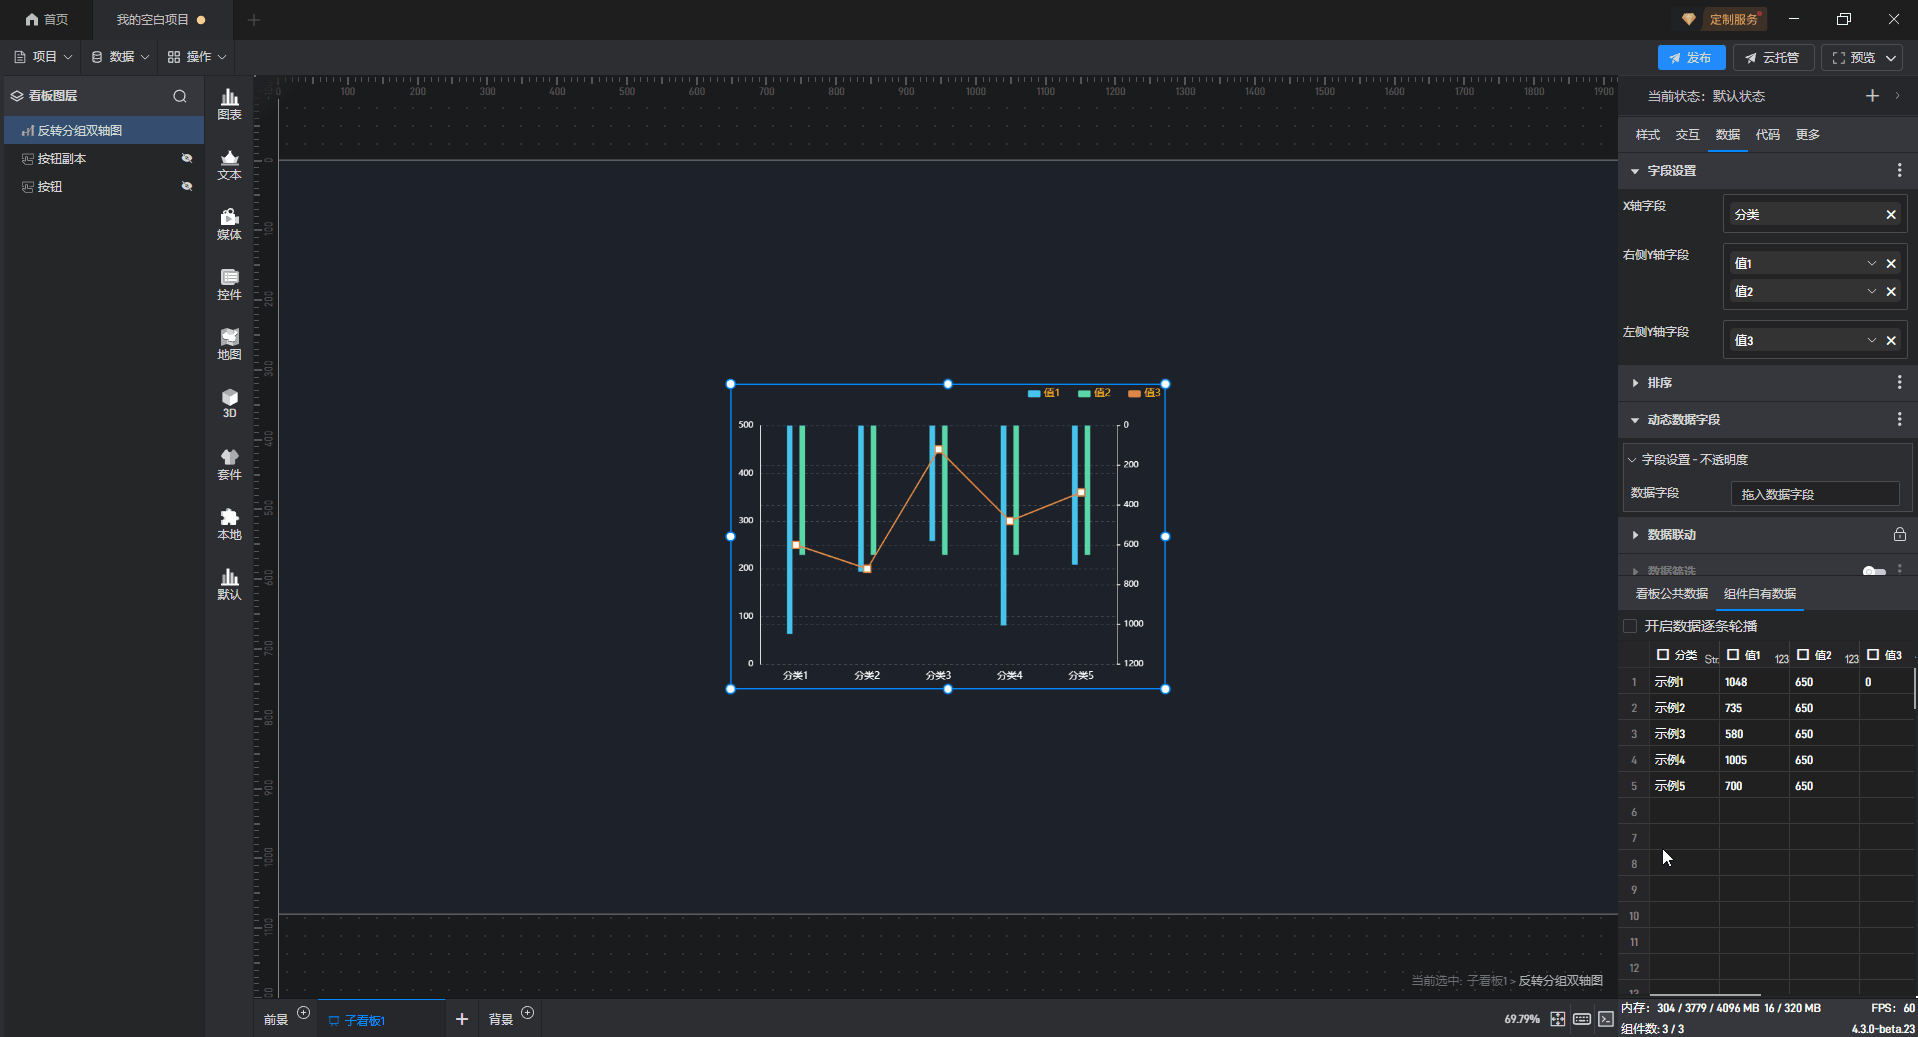Switch to the 样式 tab
The image size is (1918, 1037).
coord(1647,135)
